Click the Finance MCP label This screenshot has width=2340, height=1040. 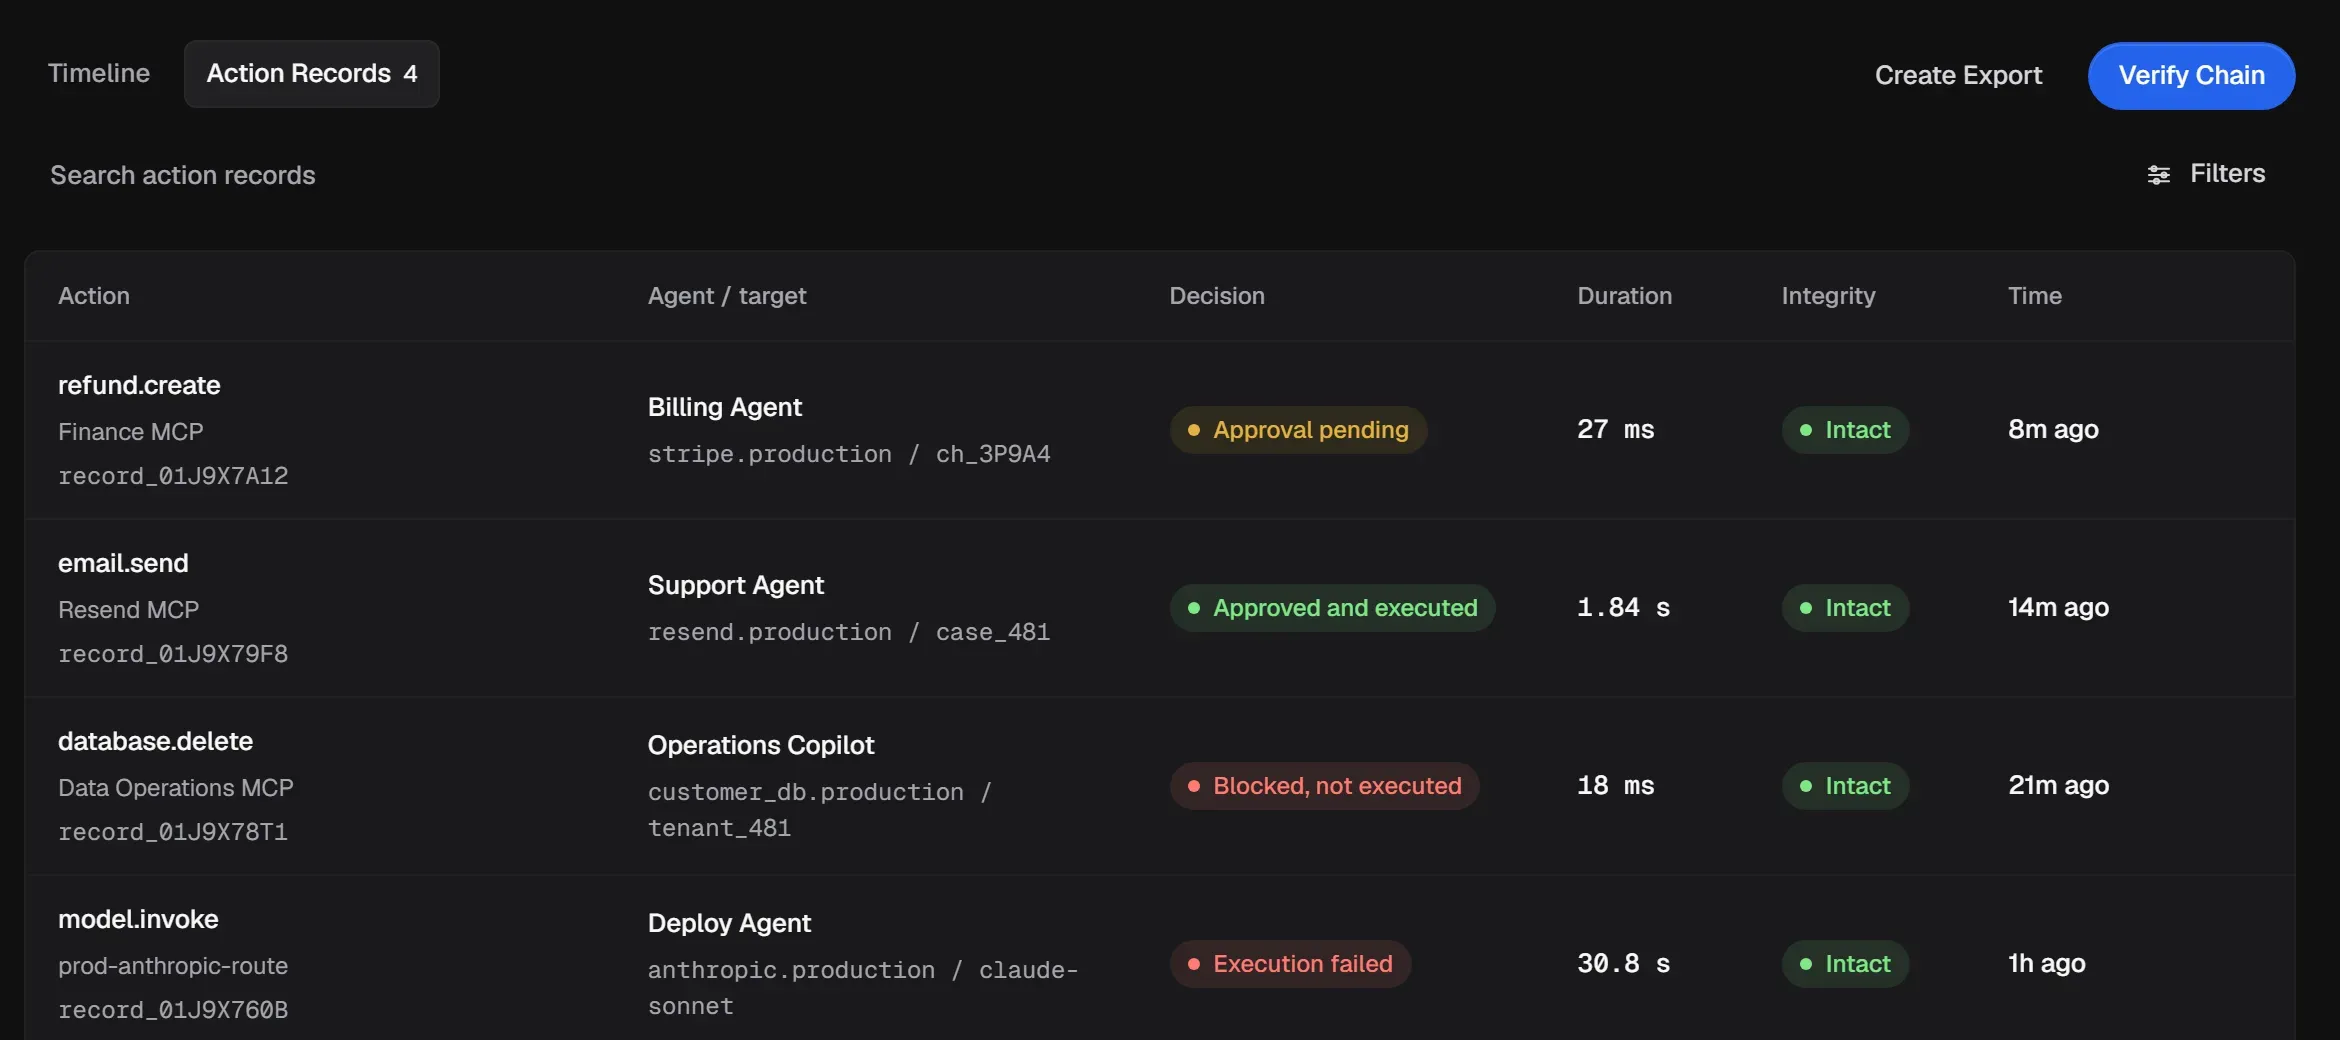point(131,432)
